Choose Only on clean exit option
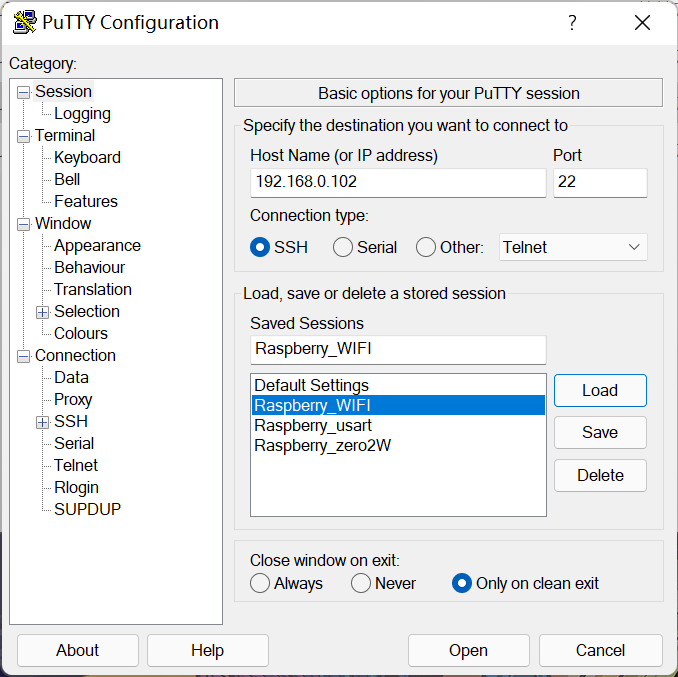This screenshot has width=678, height=677. [462, 583]
